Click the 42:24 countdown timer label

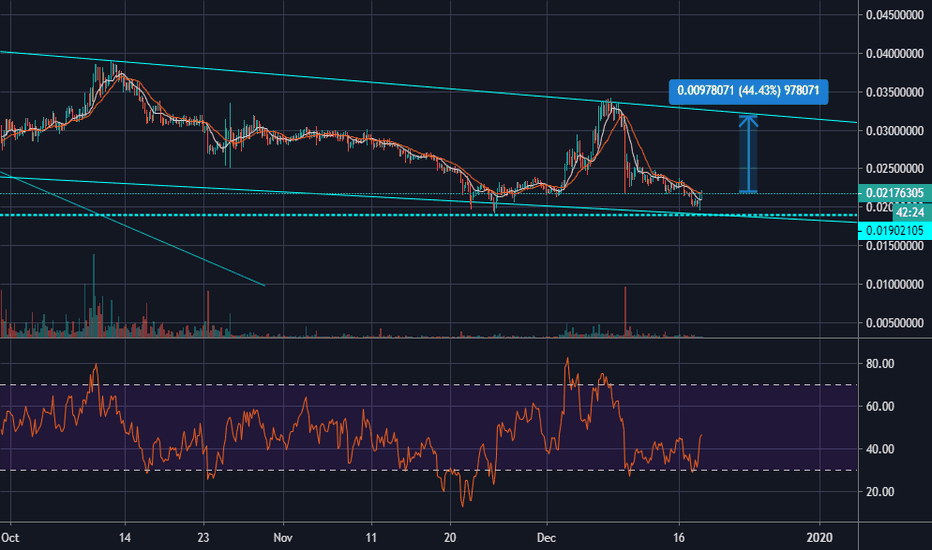[911, 212]
